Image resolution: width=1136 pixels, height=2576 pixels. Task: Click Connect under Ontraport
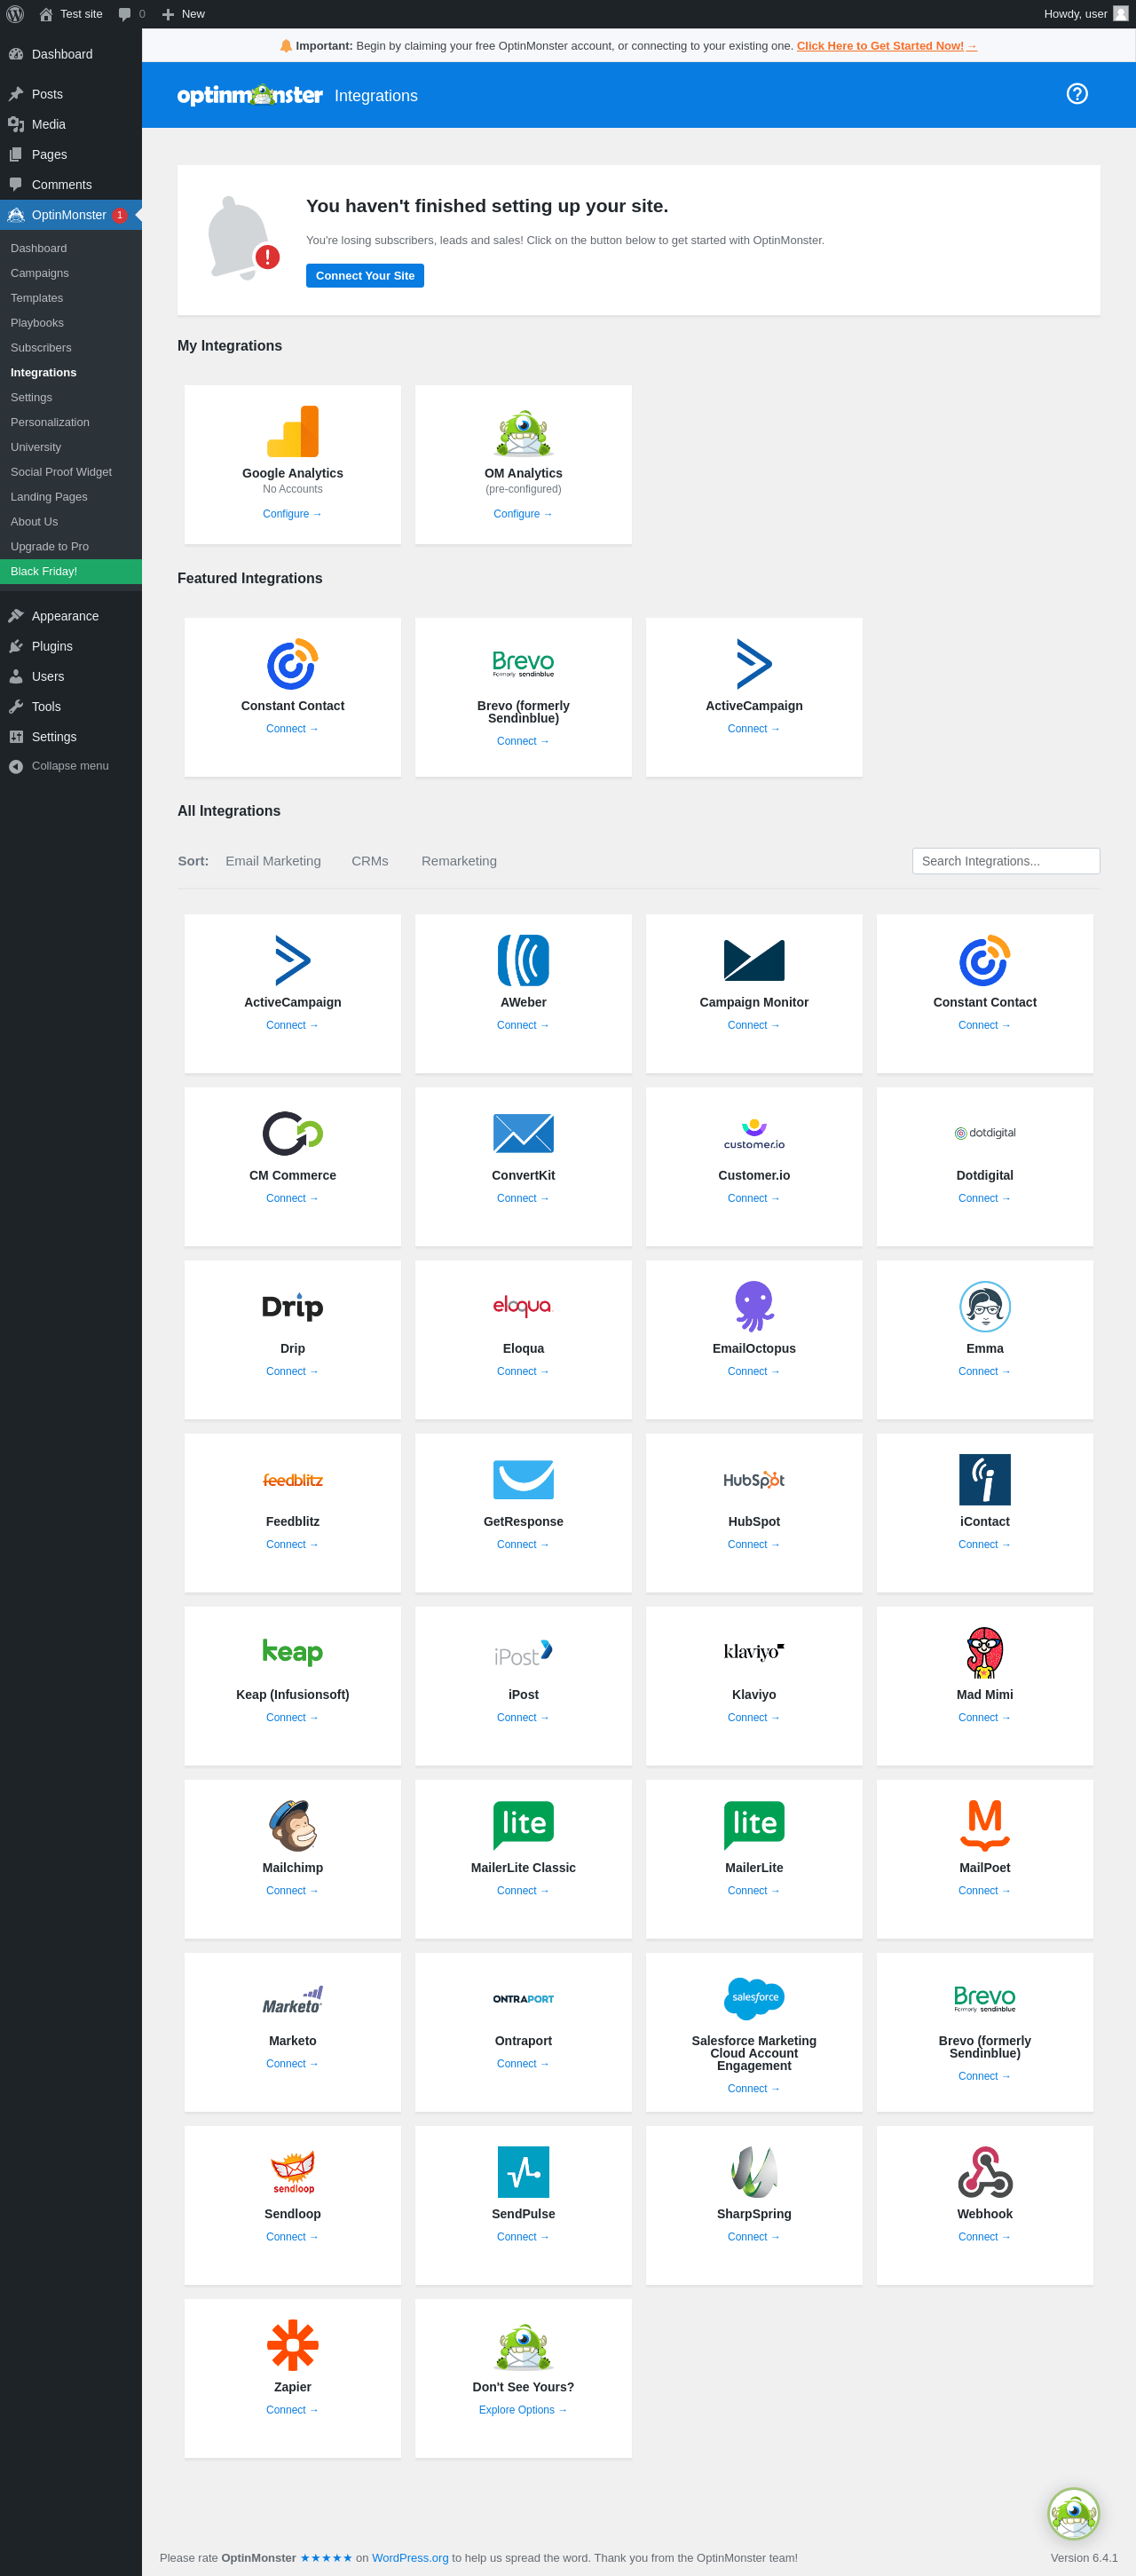pos(523,2063)
